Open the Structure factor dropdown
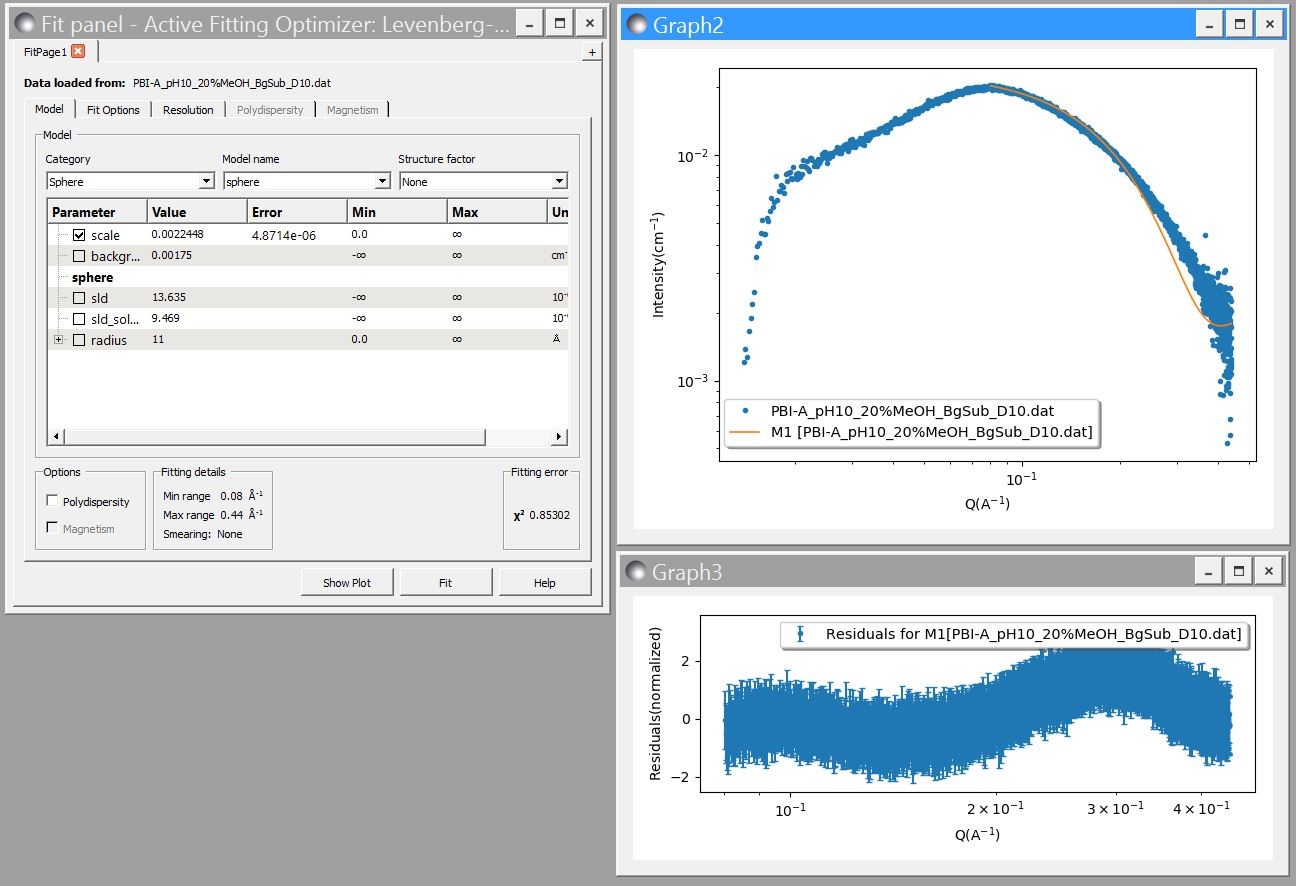The image size is (1296, 886). click(x=483, y=181)
